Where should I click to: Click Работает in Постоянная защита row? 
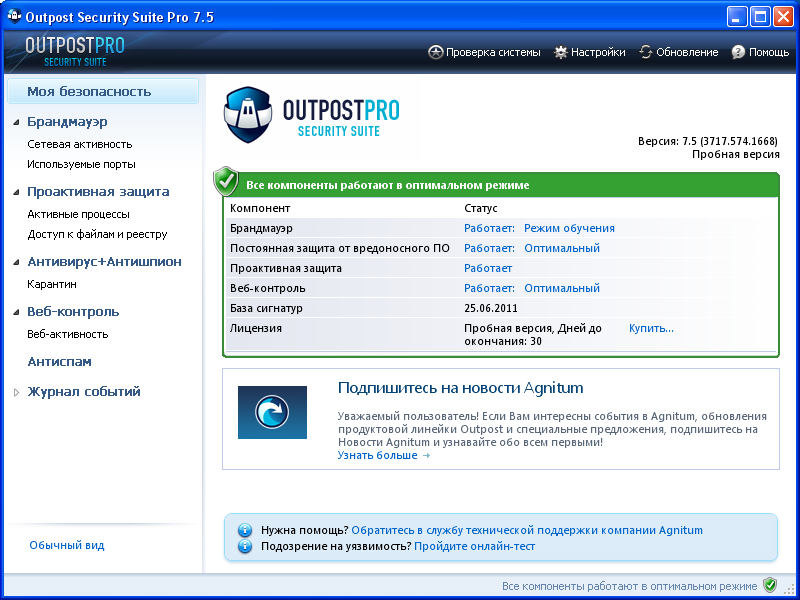pos(489,248)
